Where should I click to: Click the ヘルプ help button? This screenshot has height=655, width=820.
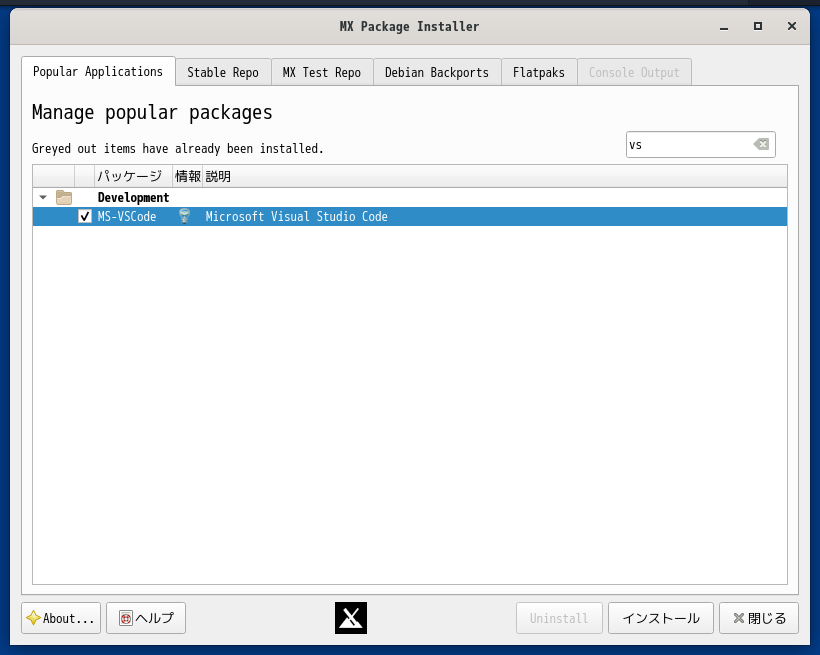coord(146,618)
